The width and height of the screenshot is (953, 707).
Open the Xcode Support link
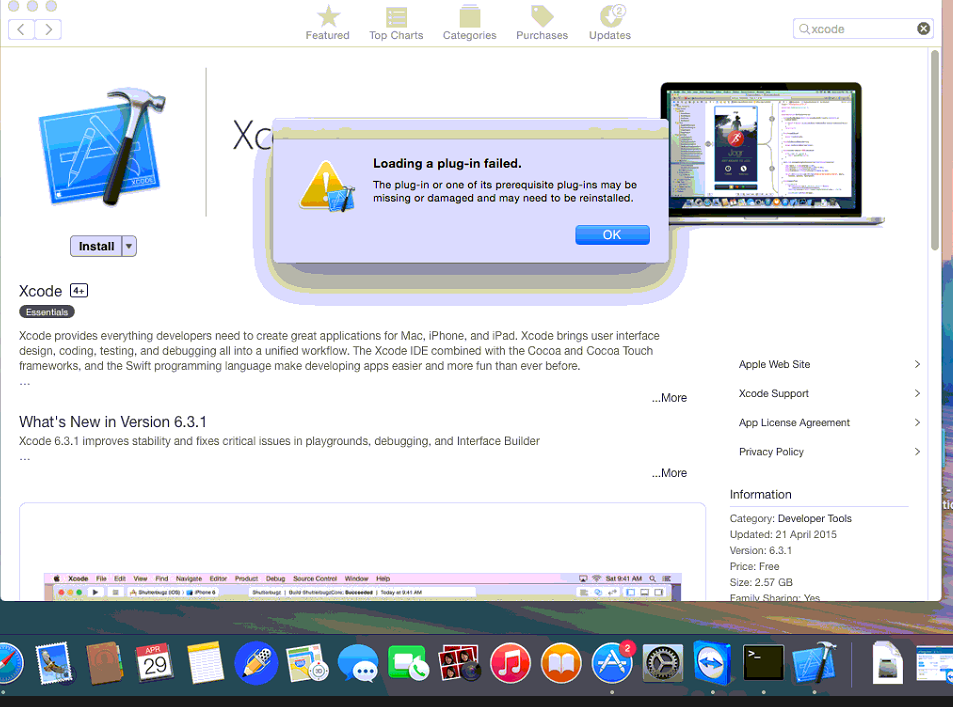click(774, 393)
